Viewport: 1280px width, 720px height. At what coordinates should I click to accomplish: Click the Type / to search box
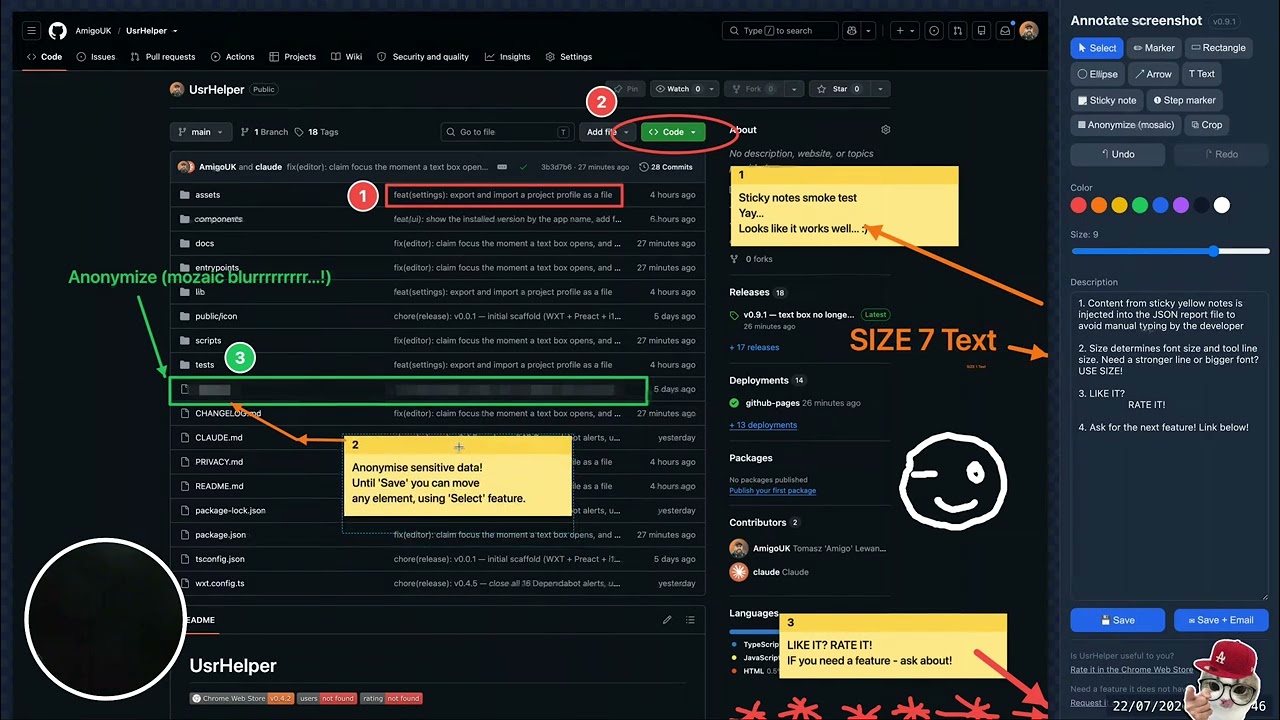click(782, 31)
